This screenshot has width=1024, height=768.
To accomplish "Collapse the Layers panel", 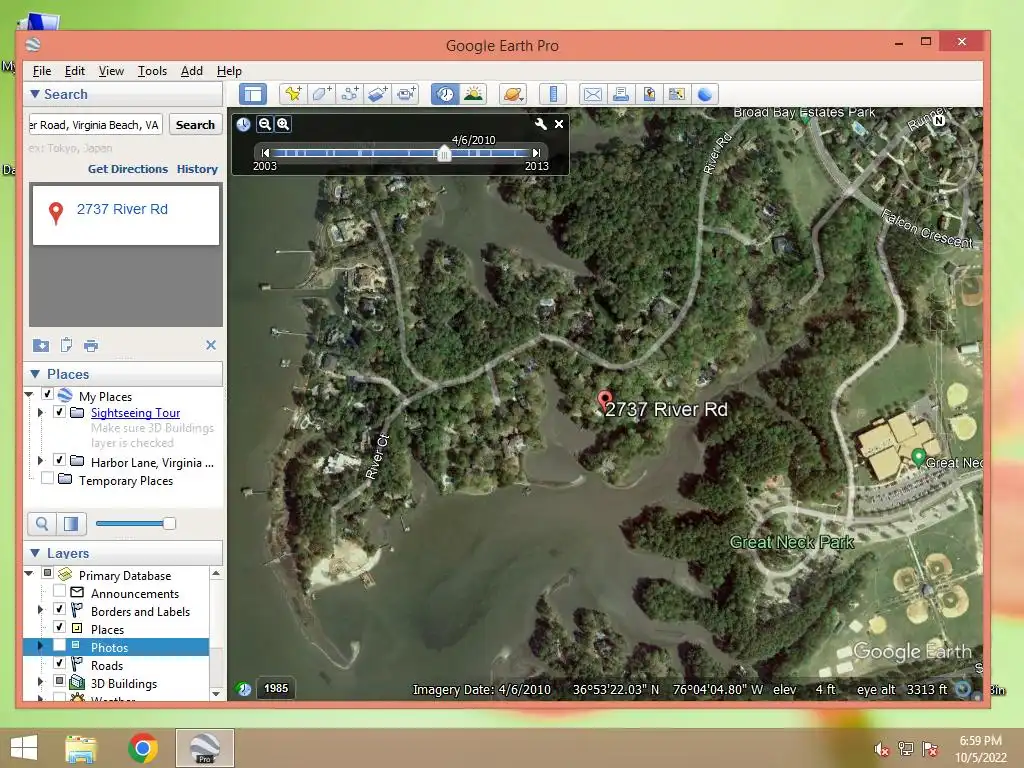I will pos(35,553).
